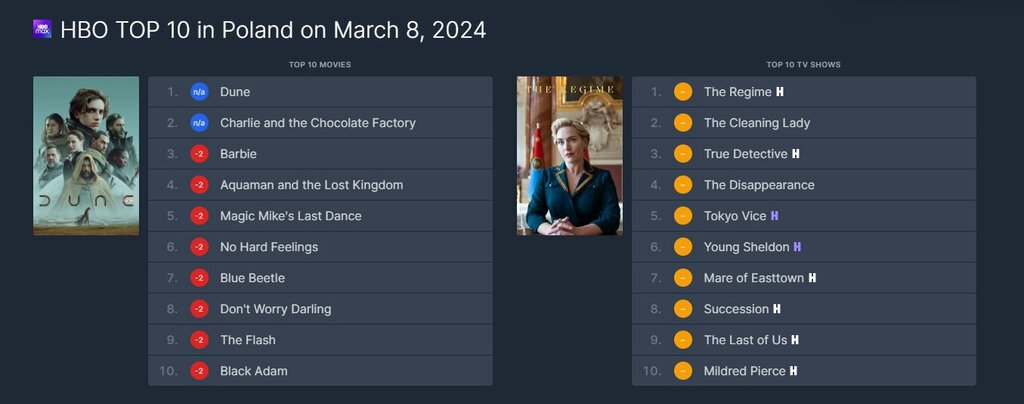Screen dimensions: 1024x404
Task: Select Magic Mike's Last Dance entry
Action: [320, 216]
